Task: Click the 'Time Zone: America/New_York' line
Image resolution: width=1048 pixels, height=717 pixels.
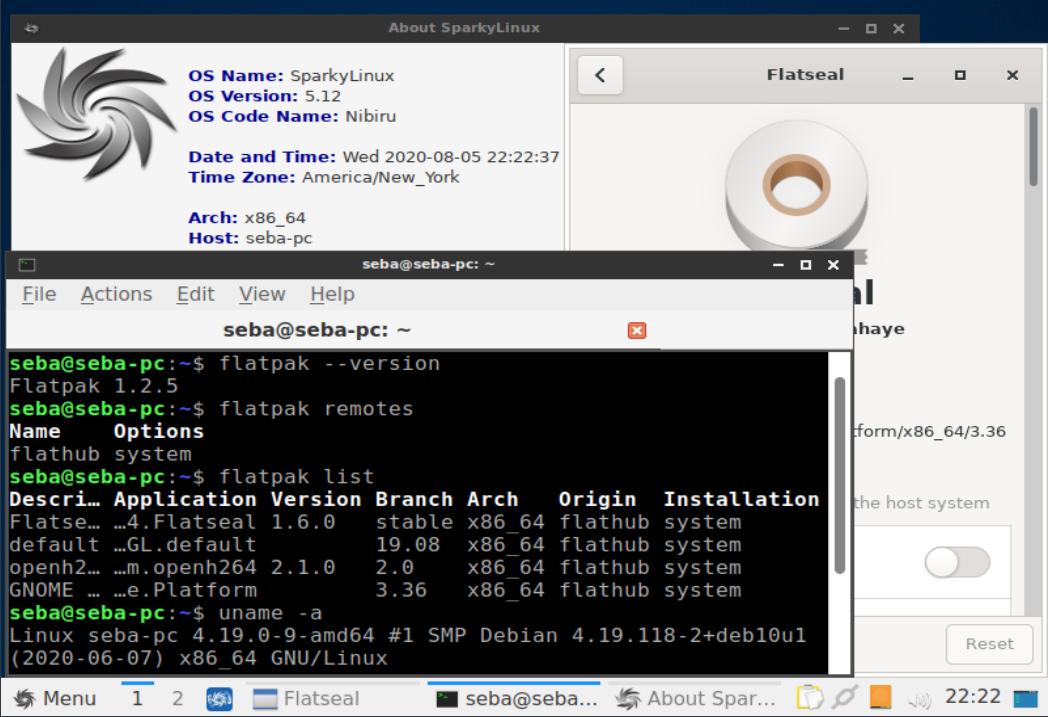Action: [x=323, y=177]
